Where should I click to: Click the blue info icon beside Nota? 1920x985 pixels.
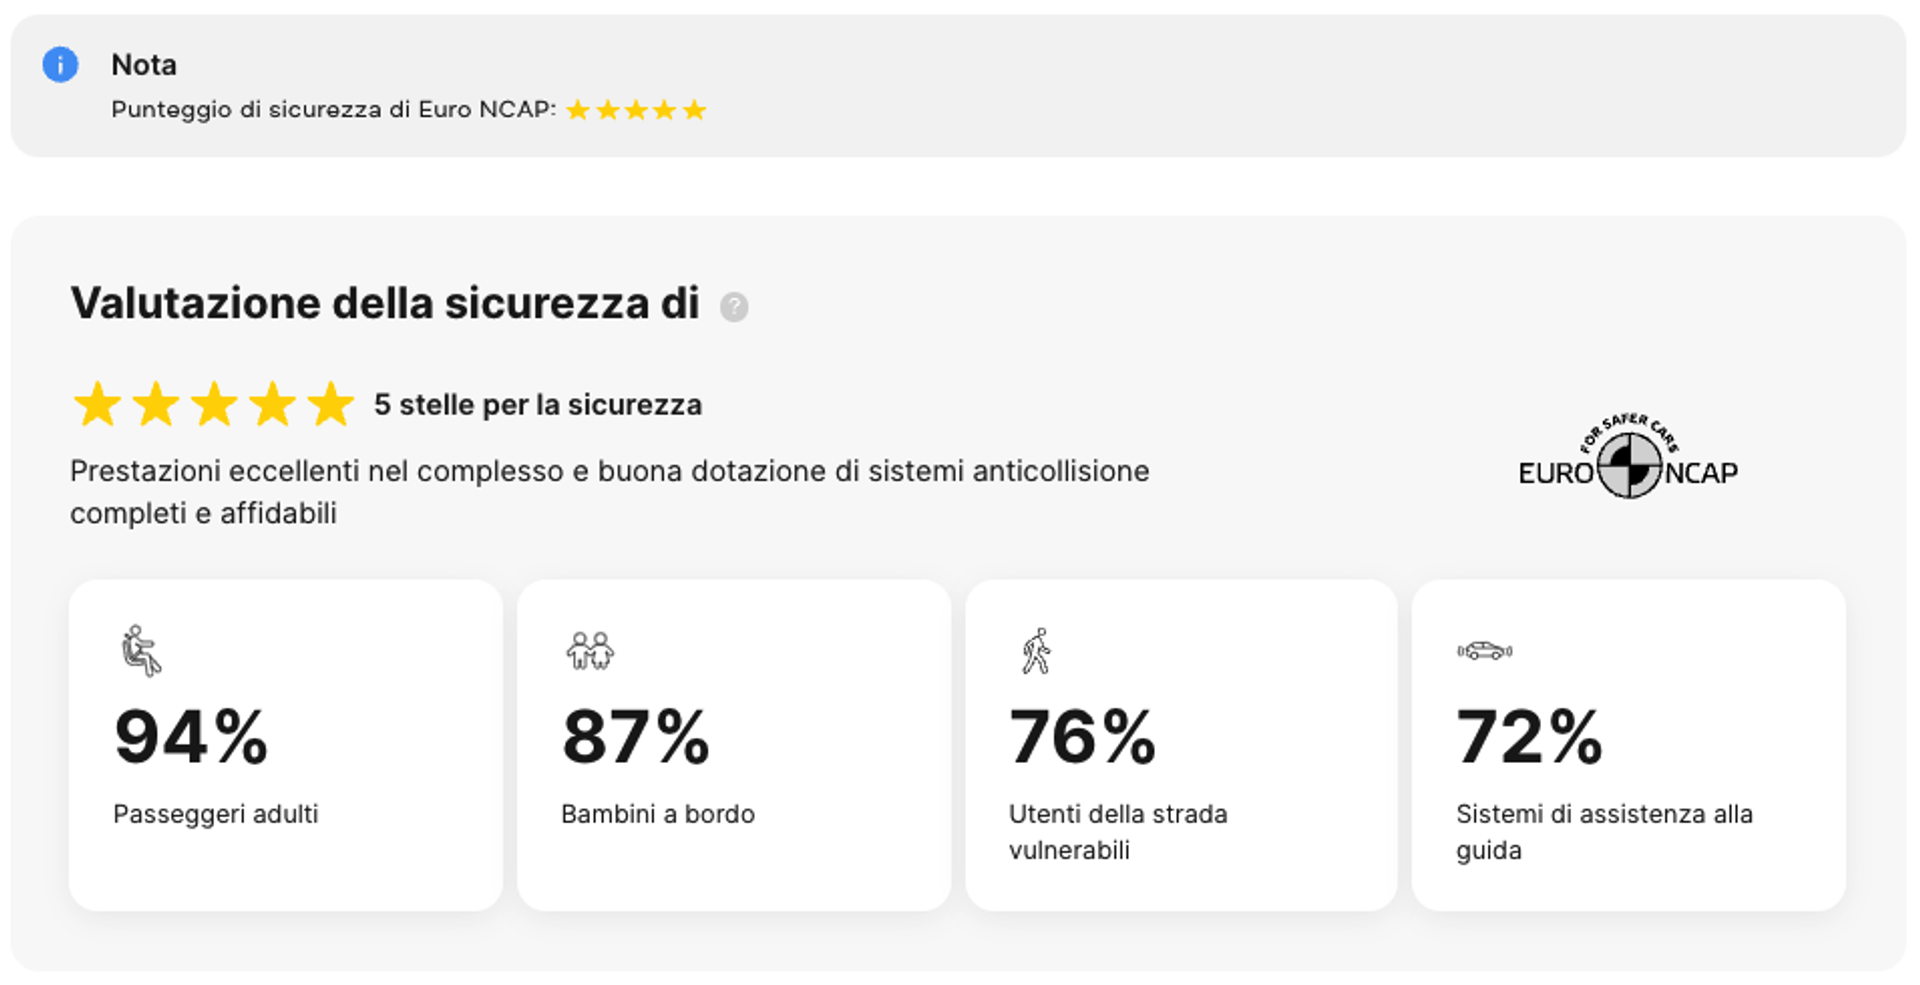pos(60,63)
